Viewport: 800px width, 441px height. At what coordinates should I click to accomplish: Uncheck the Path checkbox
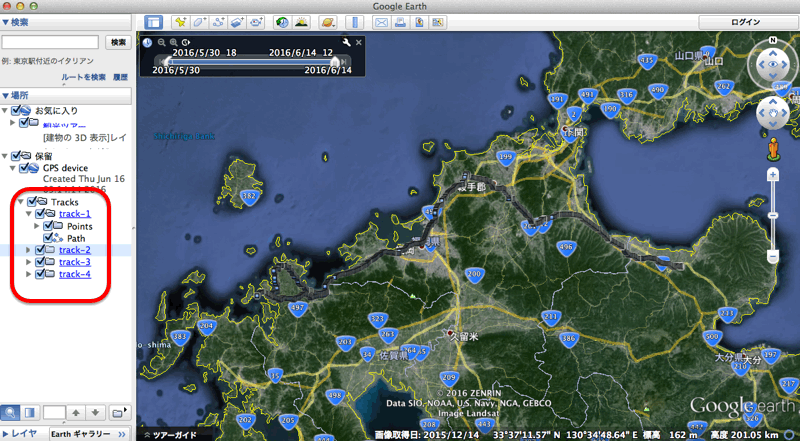pyautogui.click(x=48, y=238)
